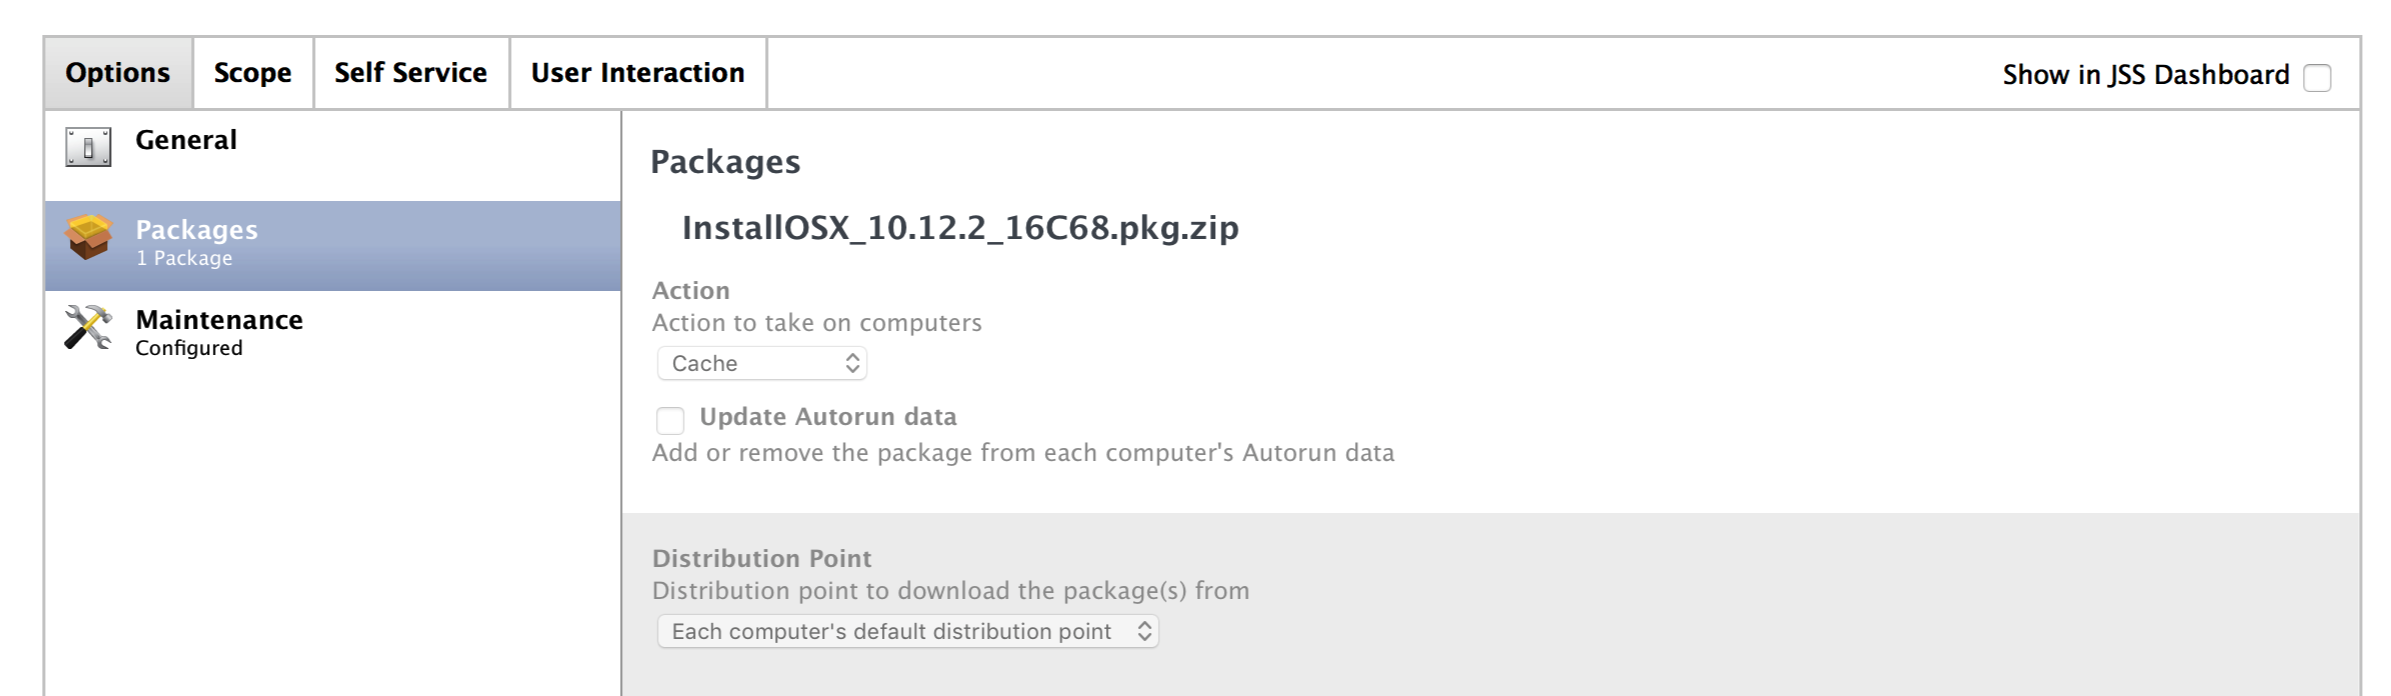The image size is (2391, 696).
Task: Click the Distribution Point dropdown arrows
Action: [x=1145, y=631]
